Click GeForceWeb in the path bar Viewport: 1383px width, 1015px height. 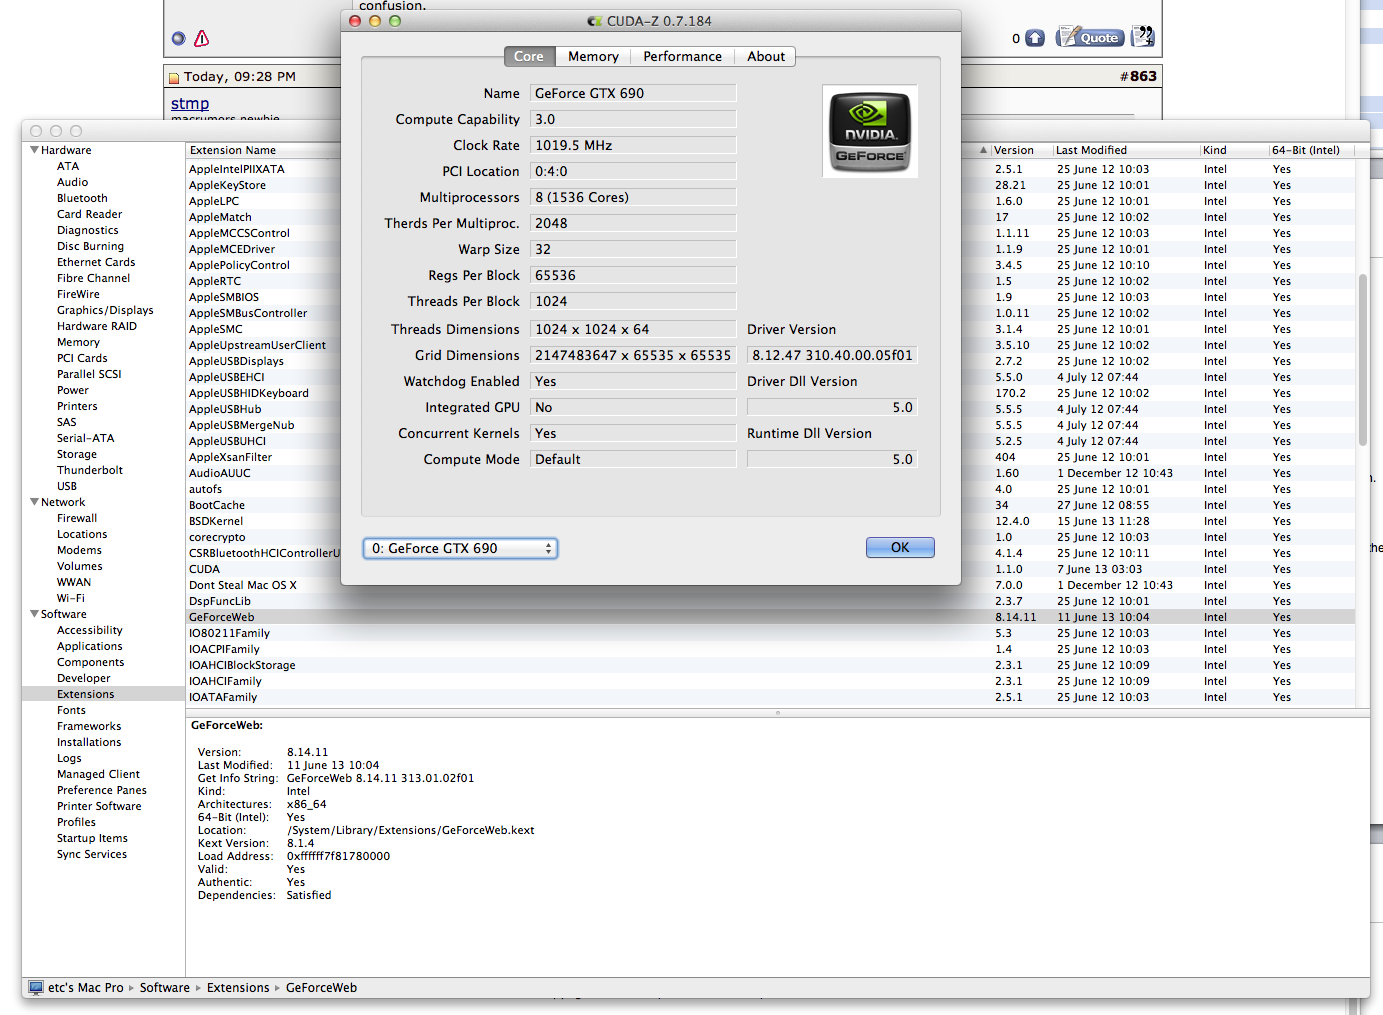point(321,987)
